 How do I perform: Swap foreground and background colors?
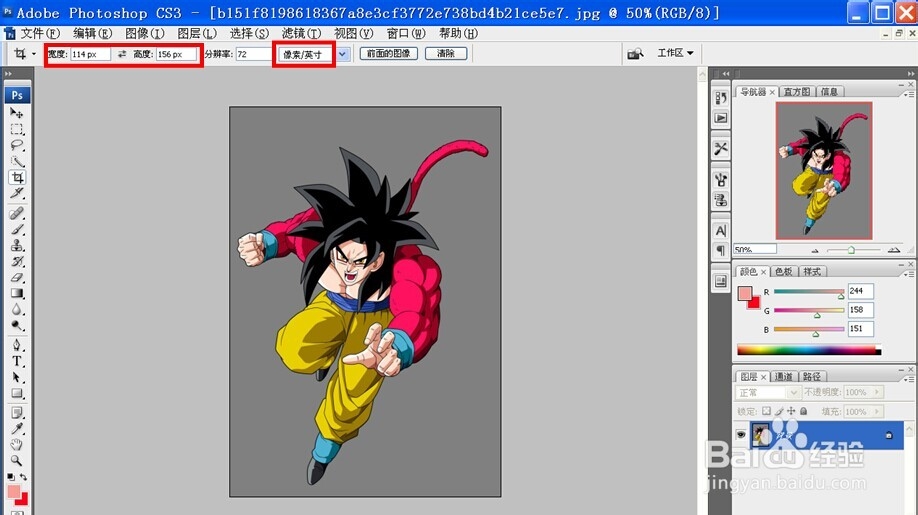23,477
